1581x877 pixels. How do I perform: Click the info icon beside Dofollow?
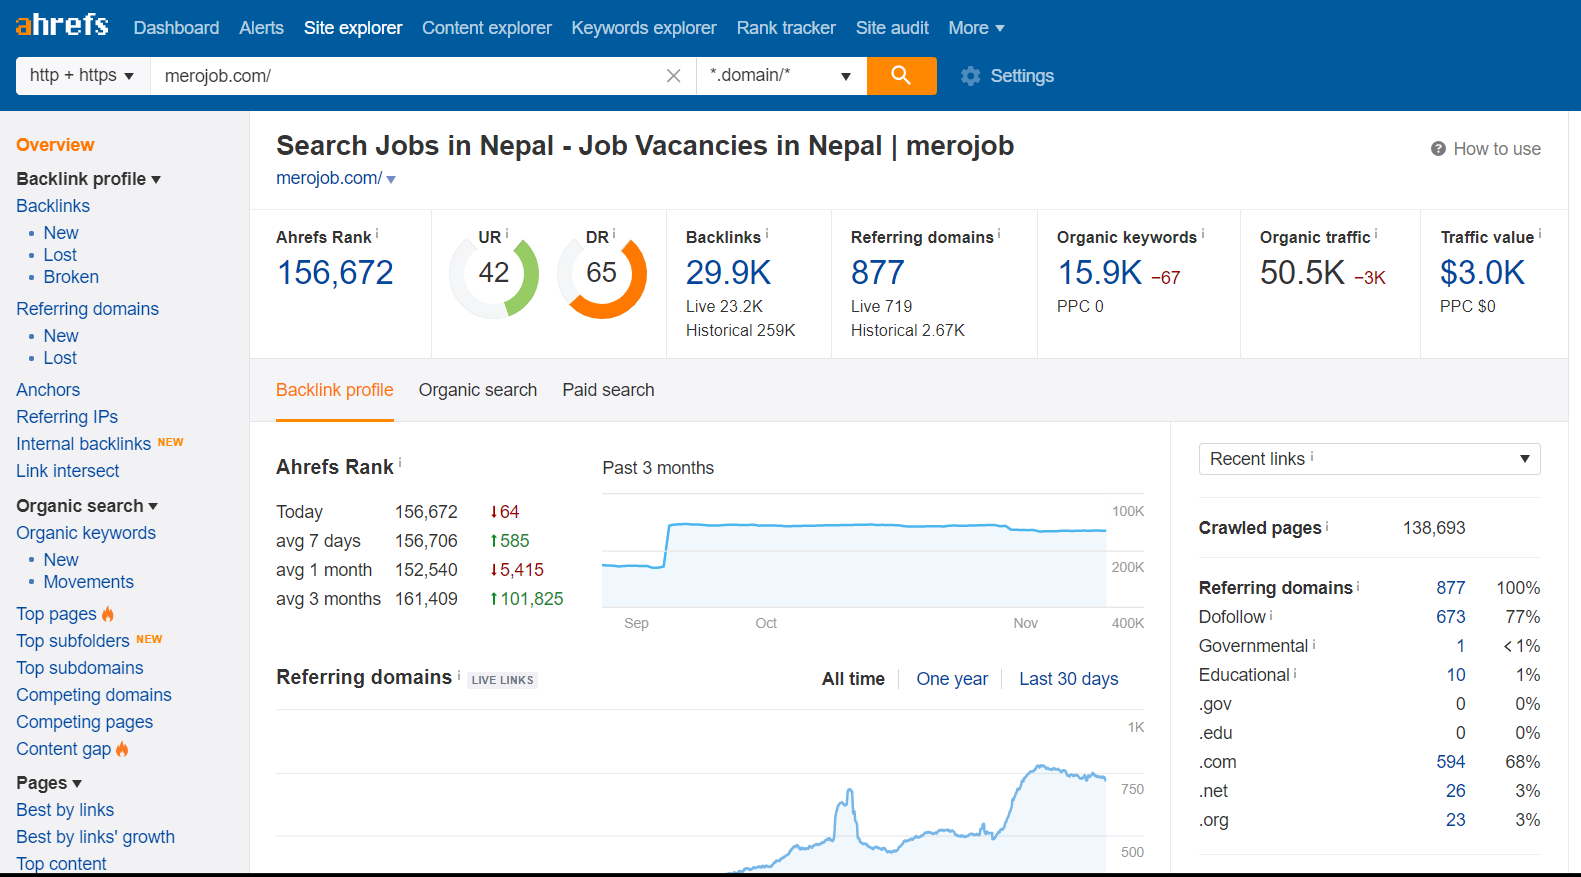(x=1271, y=615)
